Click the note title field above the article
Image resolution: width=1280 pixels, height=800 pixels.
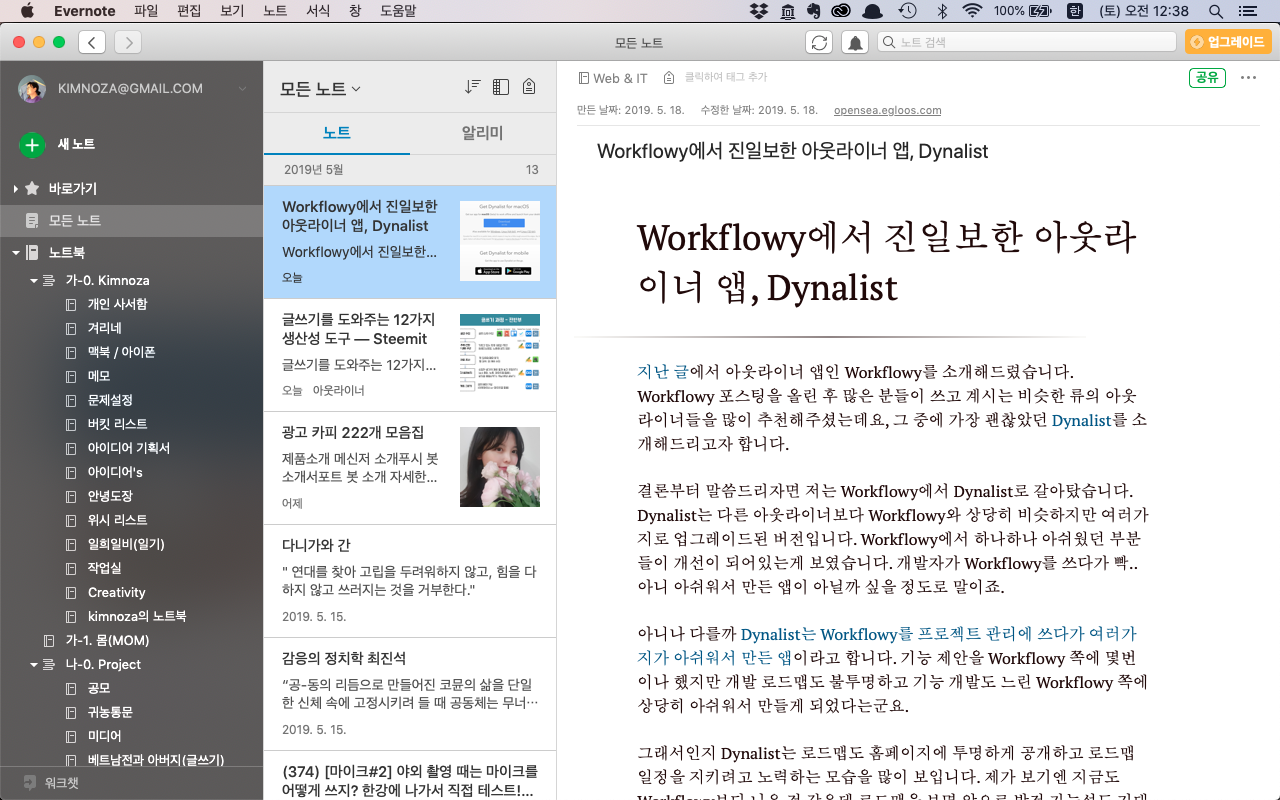tap(792, 152)
